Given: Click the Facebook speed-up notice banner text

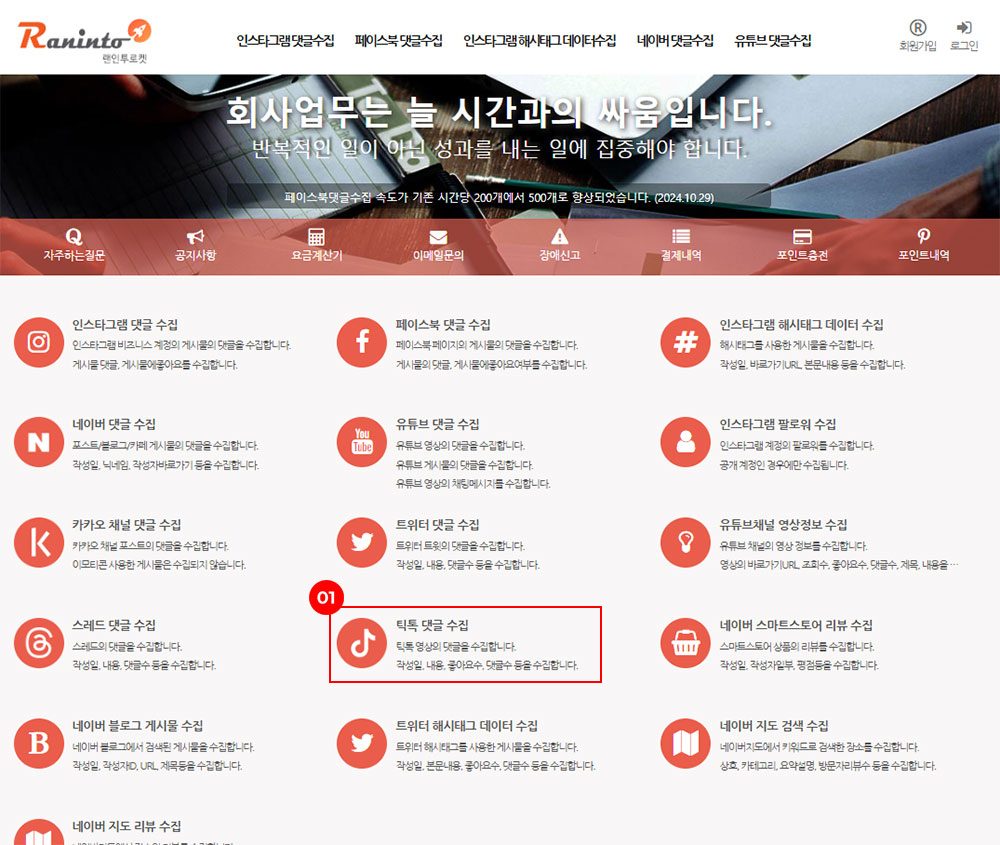Looking at the screenshot, I should tap(499, 198).
